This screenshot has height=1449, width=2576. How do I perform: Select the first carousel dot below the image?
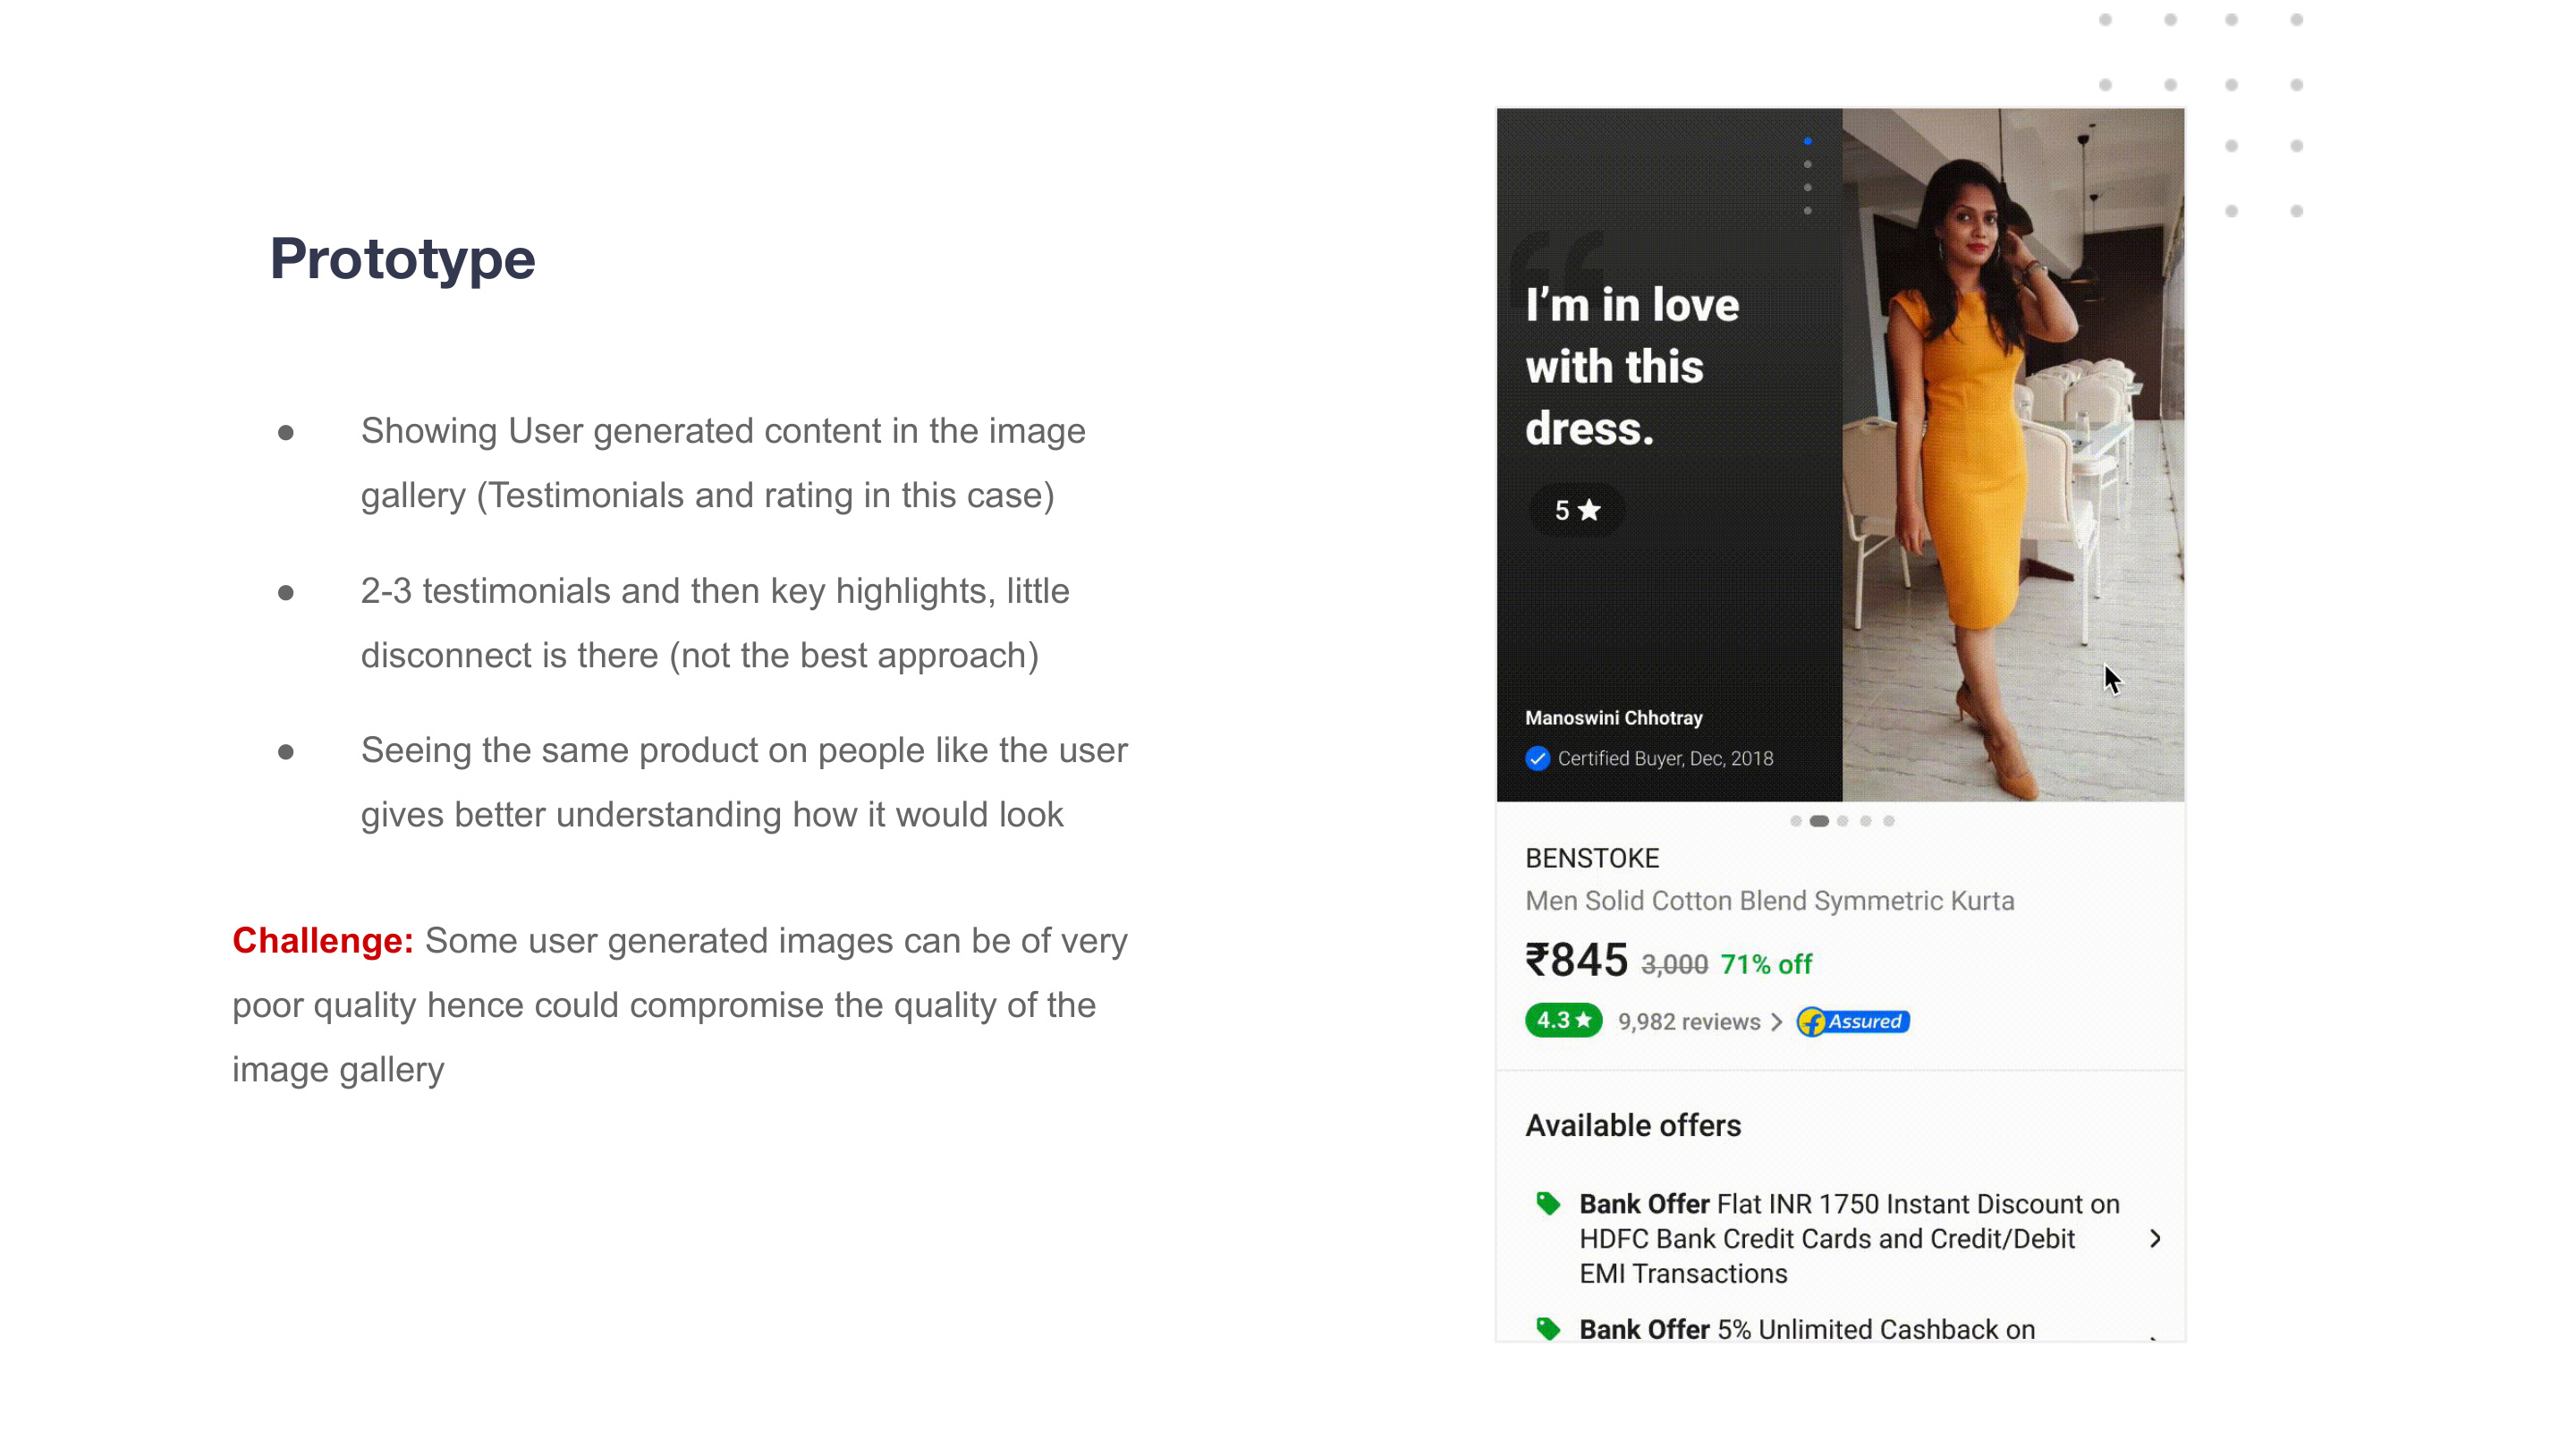coord(1796,821)
